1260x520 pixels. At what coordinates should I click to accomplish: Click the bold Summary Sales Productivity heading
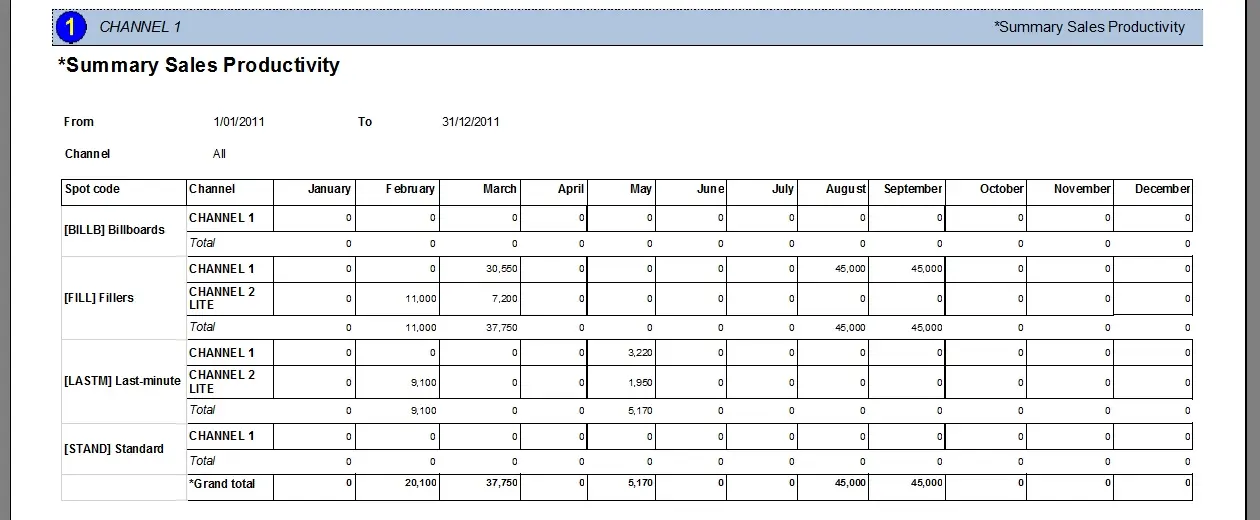[199, 66]
